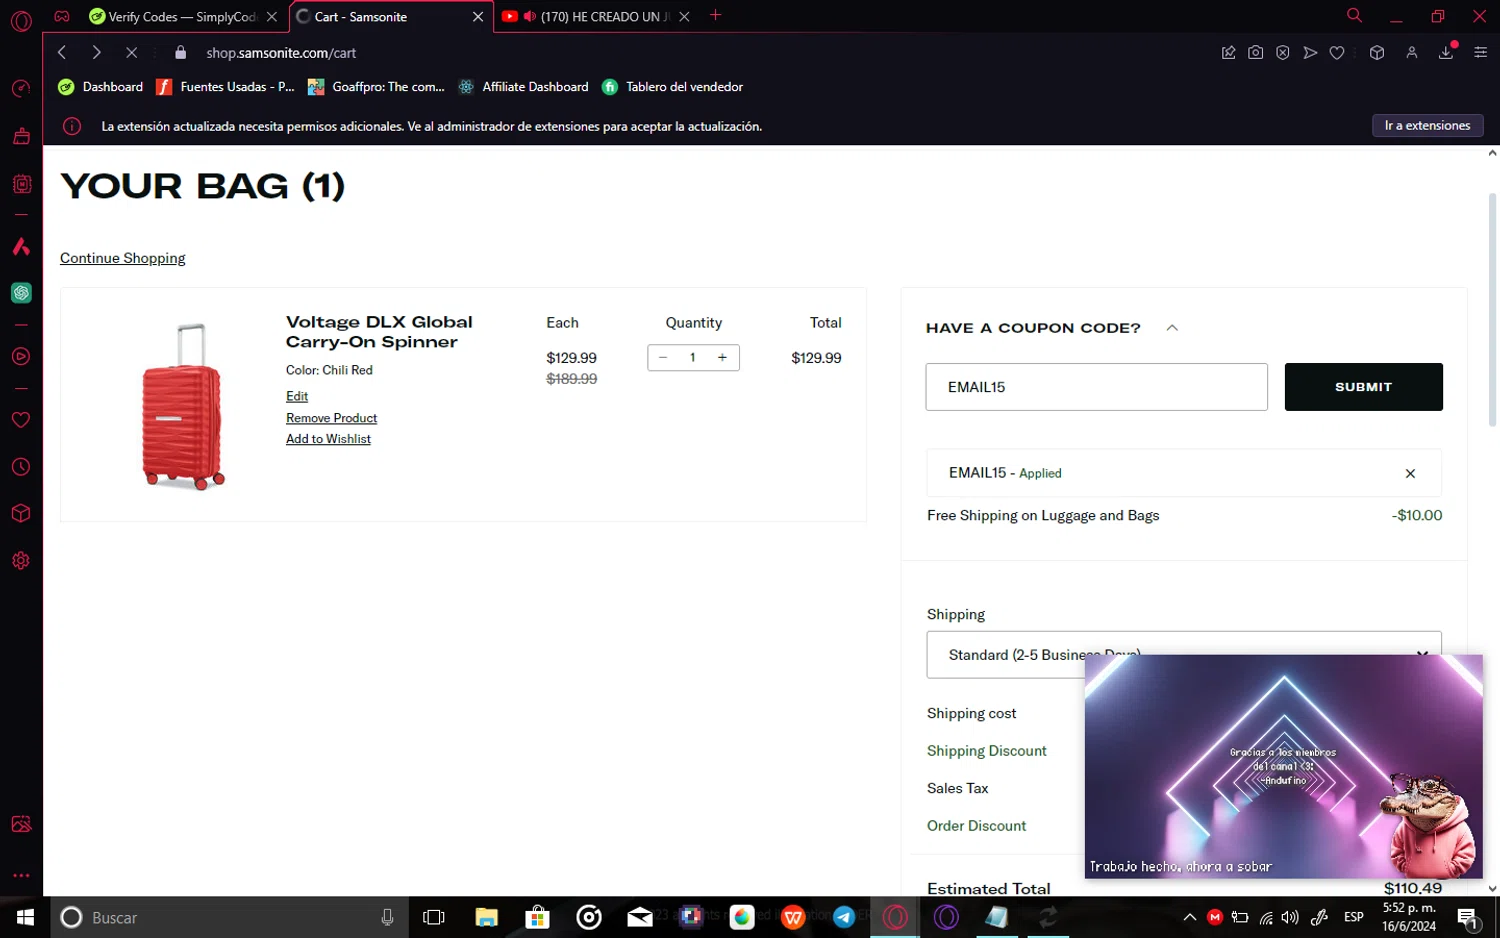
Task: Open Task View from the taskbar
Action: [434, 917]
